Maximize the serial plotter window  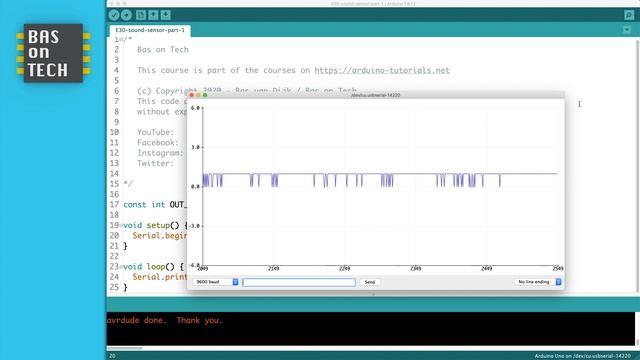205,95
